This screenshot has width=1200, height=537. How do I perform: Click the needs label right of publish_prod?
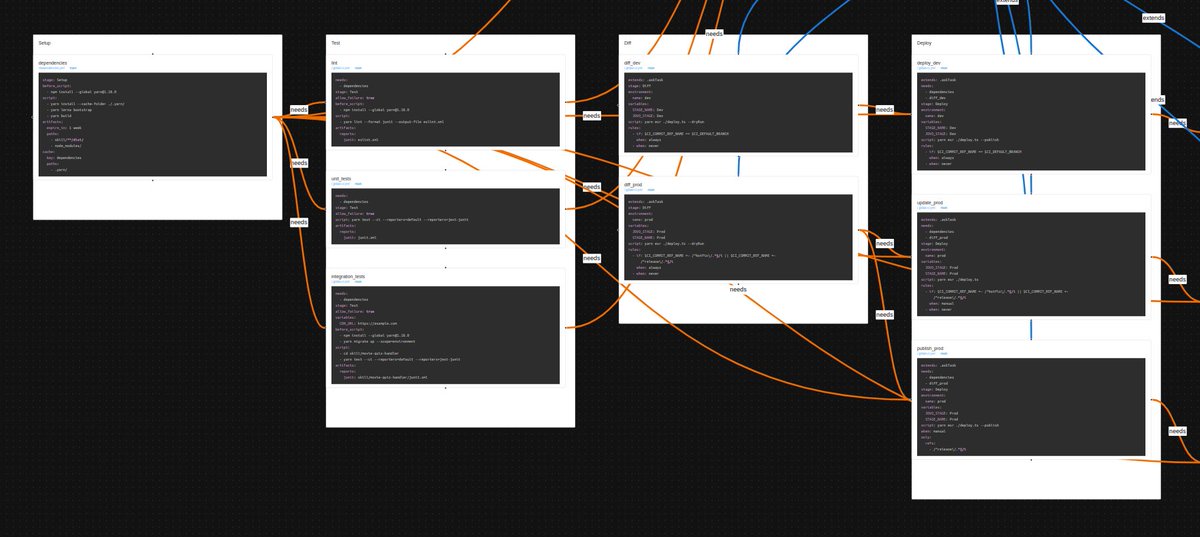point(1178,431)
